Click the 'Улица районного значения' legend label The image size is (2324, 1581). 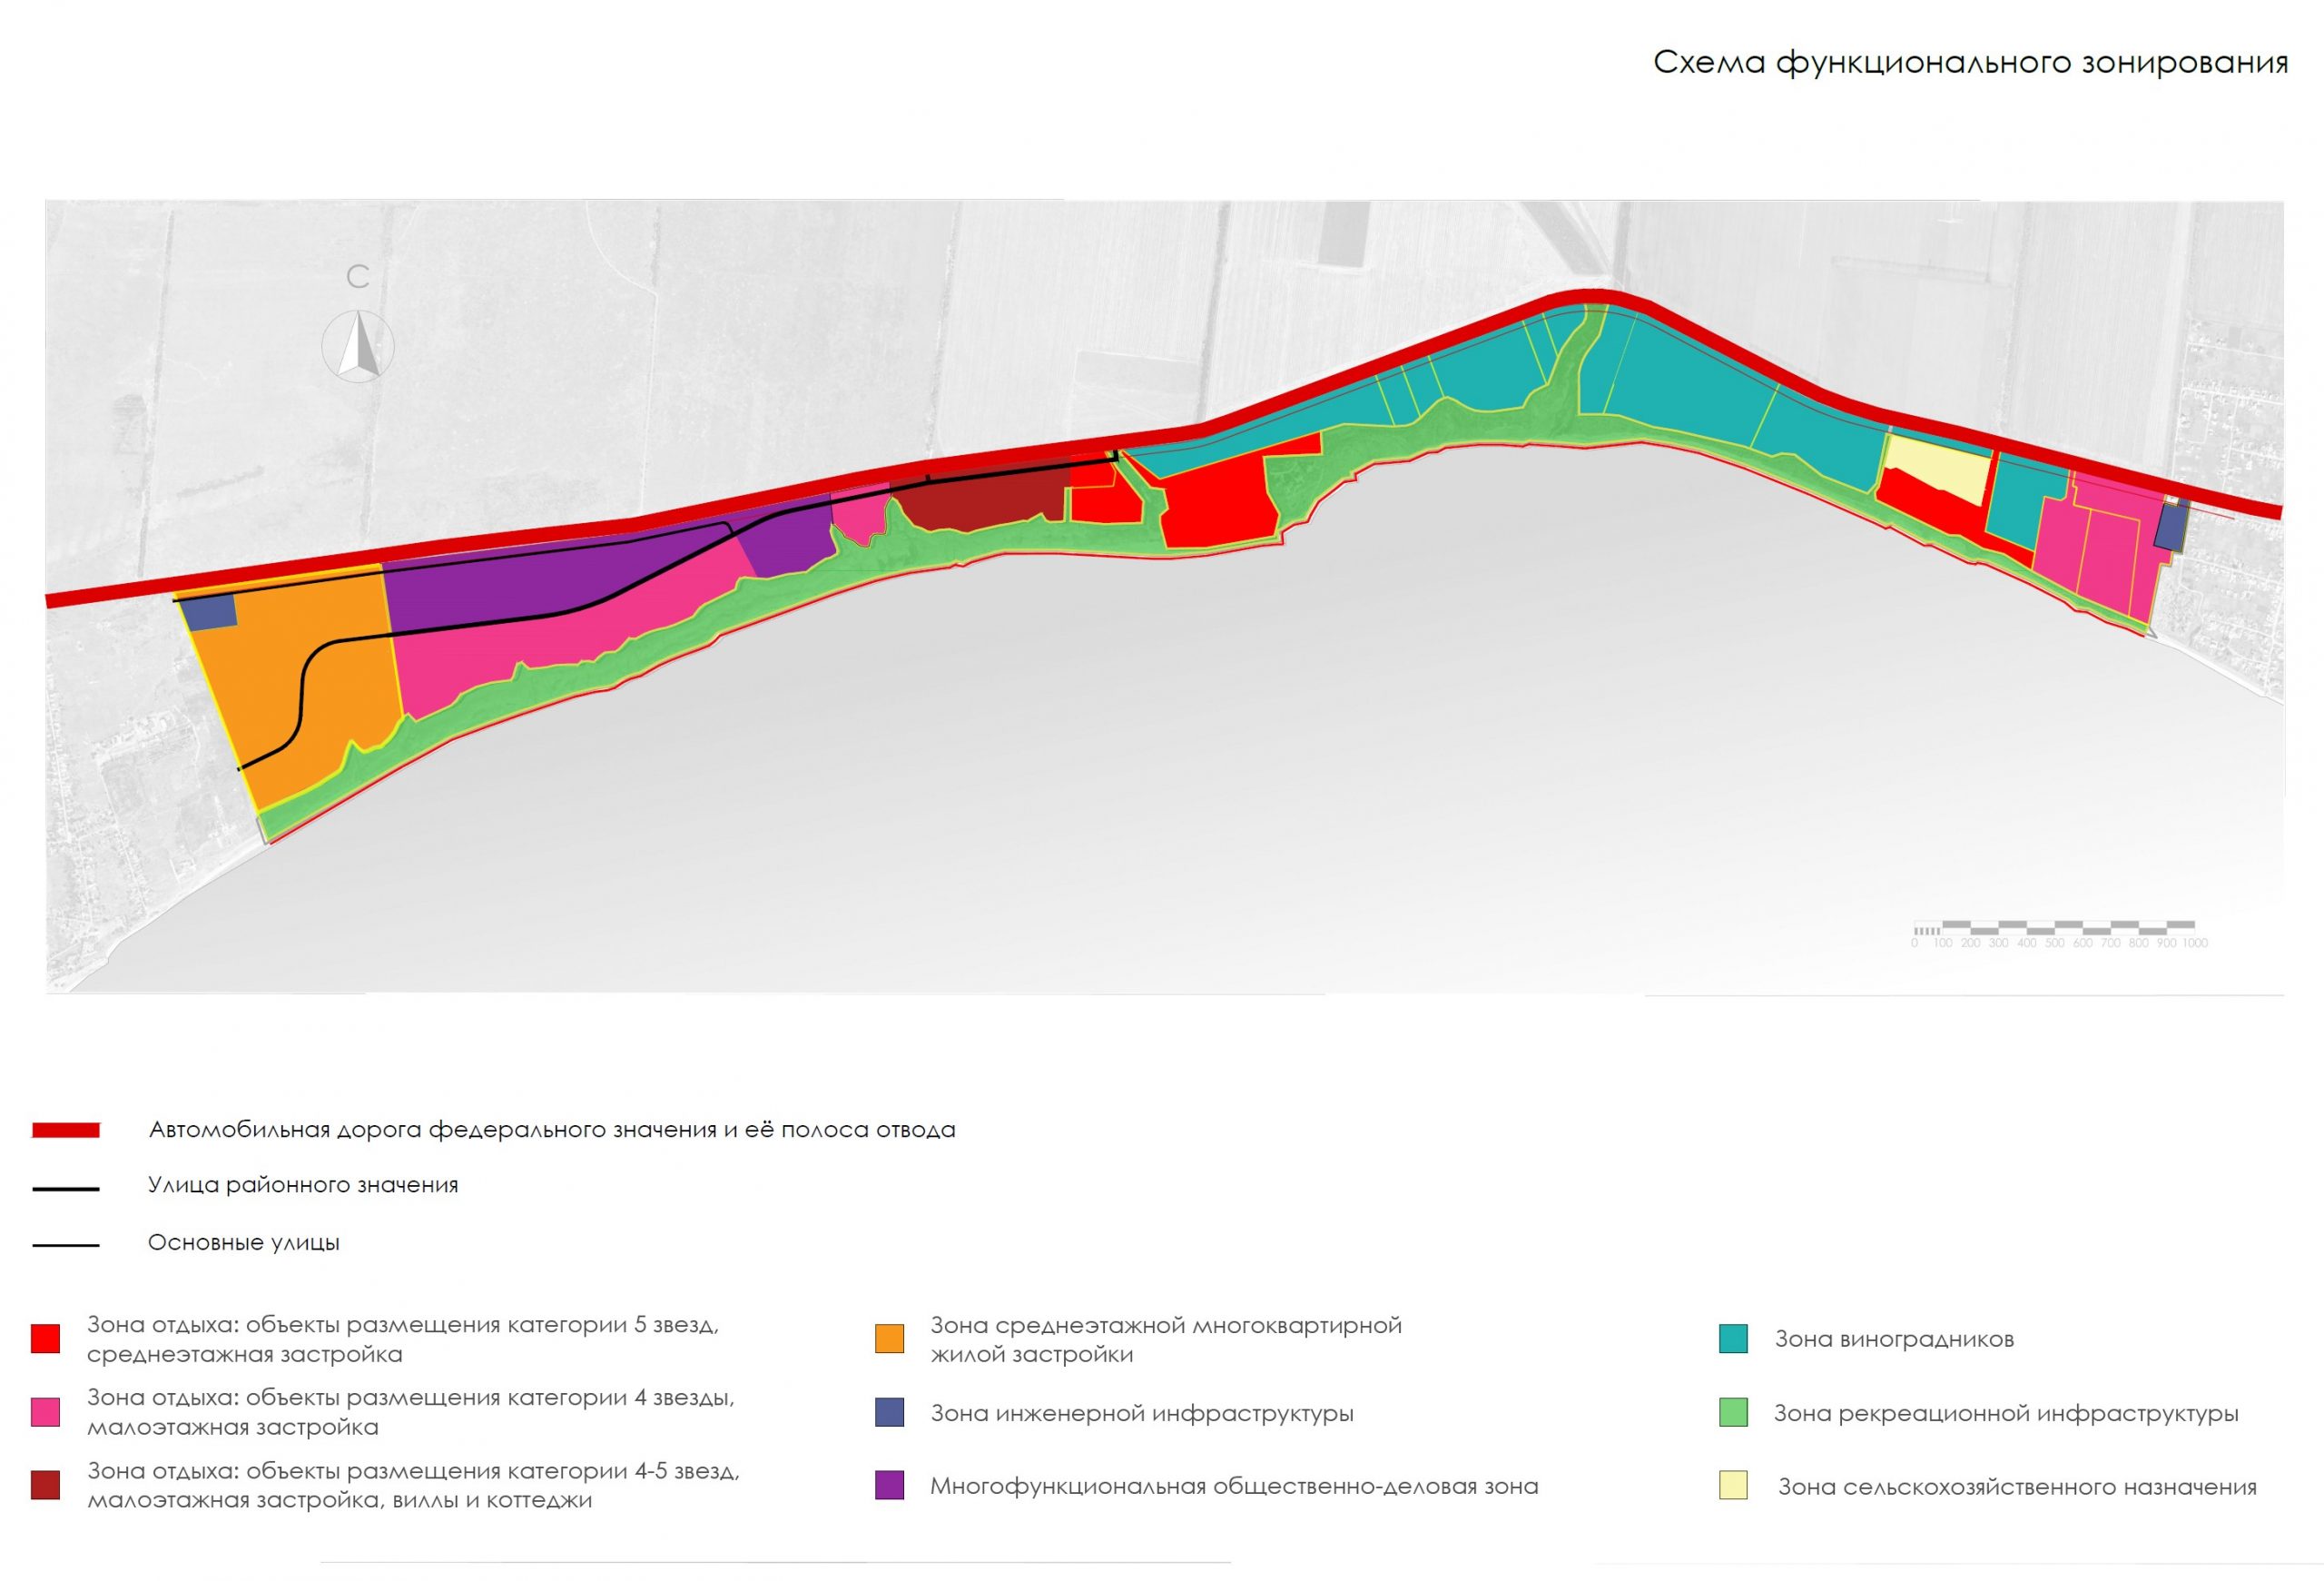point(303,1185)
